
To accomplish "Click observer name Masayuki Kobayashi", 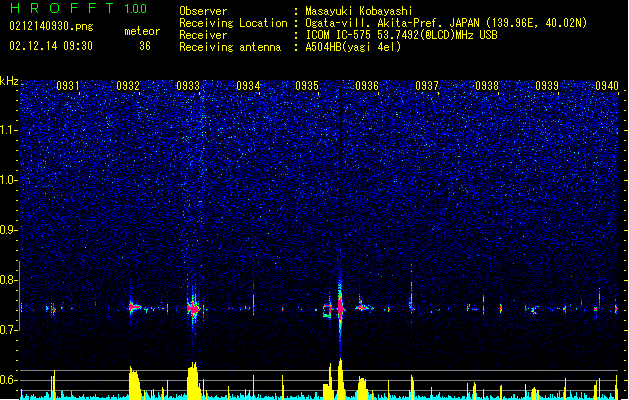I will click(x=359, y=11).
